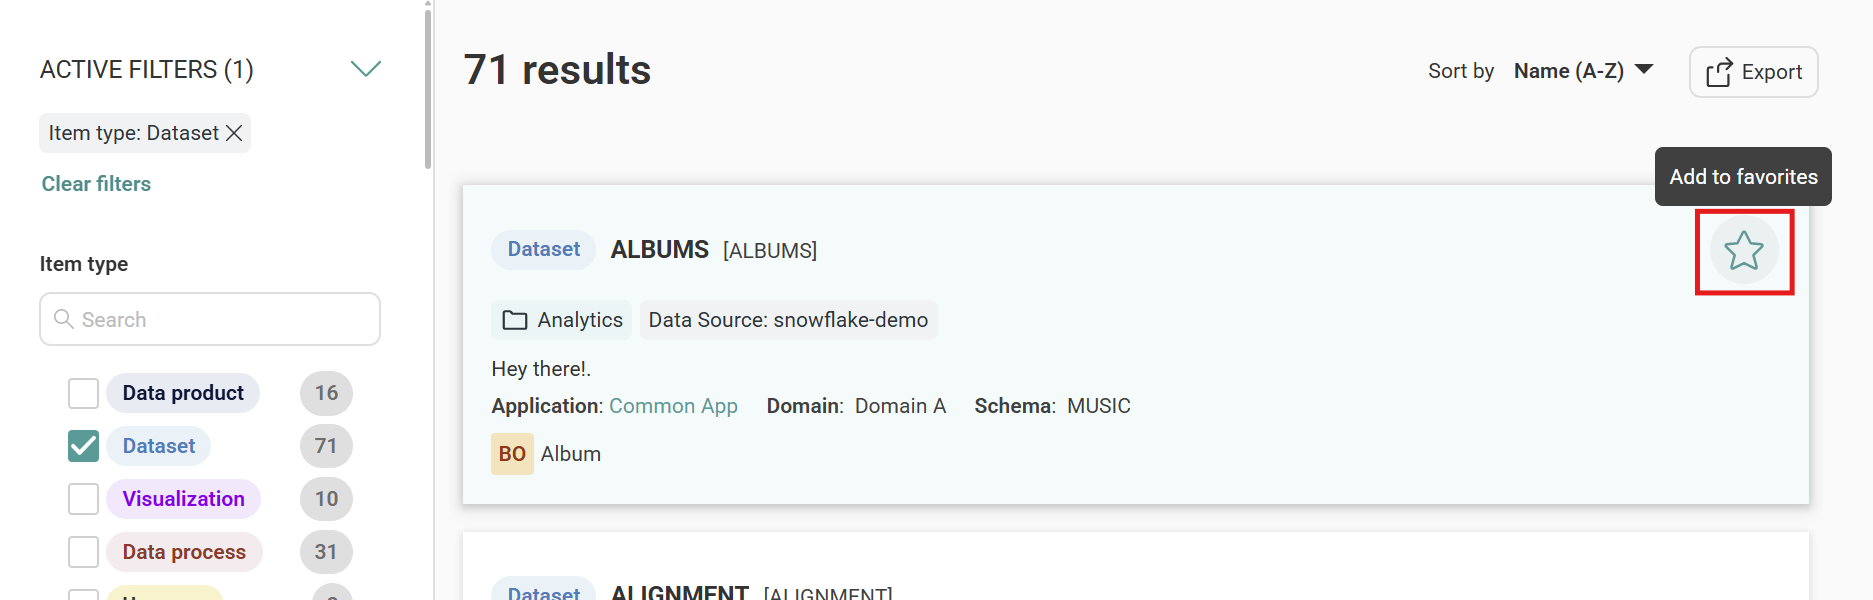The image size is (1873, 600).
Task: Enable the Visualization checkbox
Action: (84, 499)
